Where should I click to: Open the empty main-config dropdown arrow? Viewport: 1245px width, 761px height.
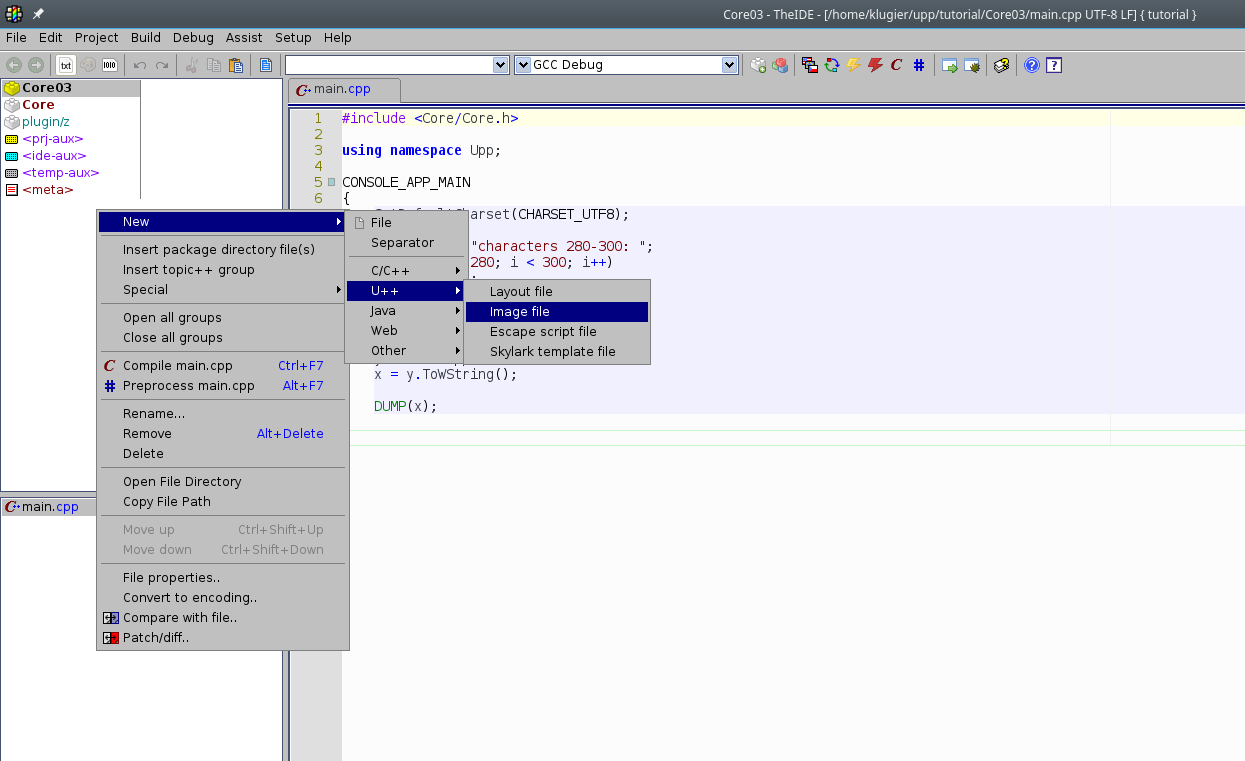tap(501, 65)
